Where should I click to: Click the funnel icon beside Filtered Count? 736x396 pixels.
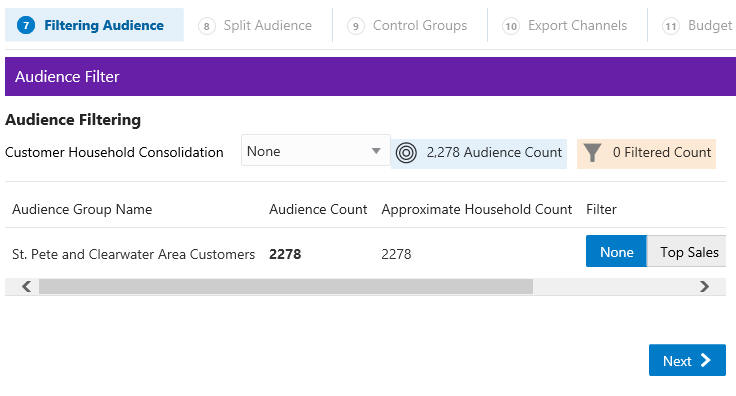592,152
